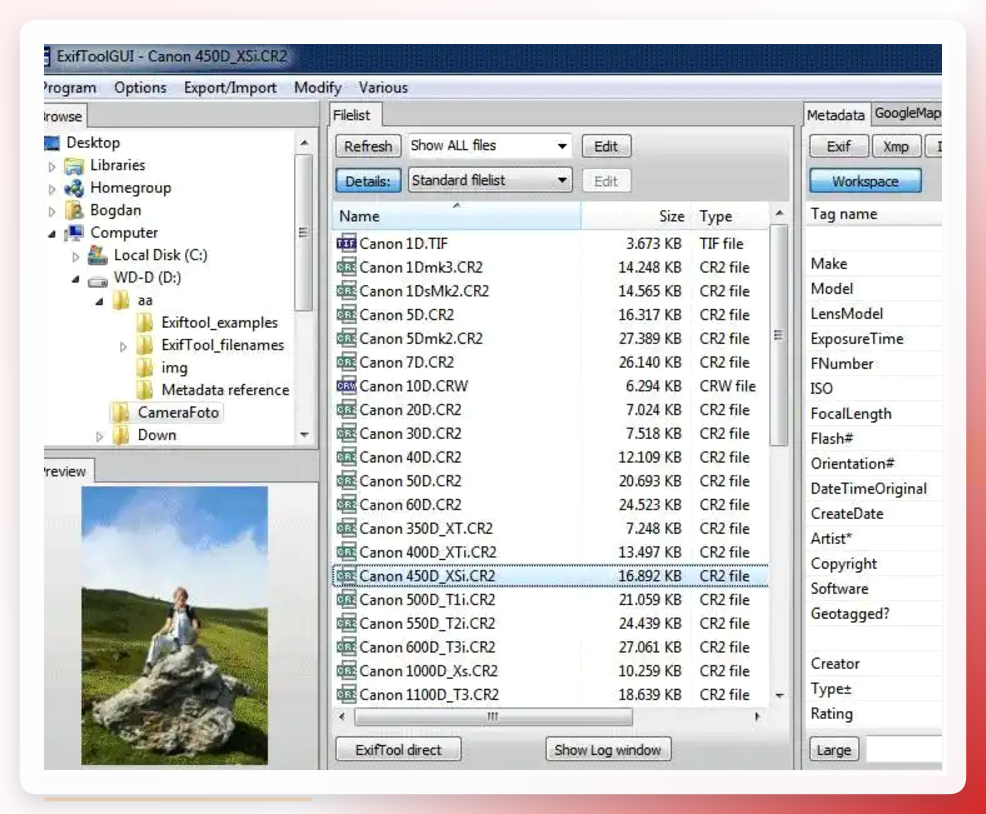Click the ExifTool direct button
986x814 pixels.
pyautogui.click(x=398, y=750)
